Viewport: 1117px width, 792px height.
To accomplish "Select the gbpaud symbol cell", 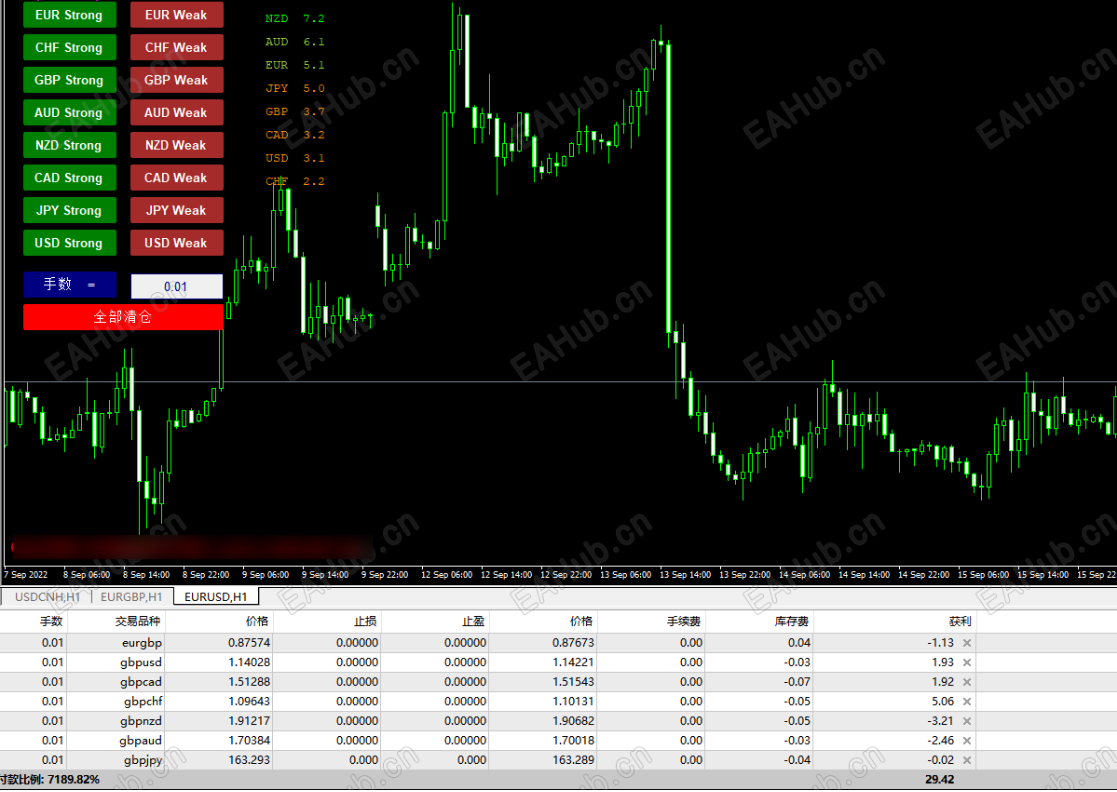I will [141, 741].
